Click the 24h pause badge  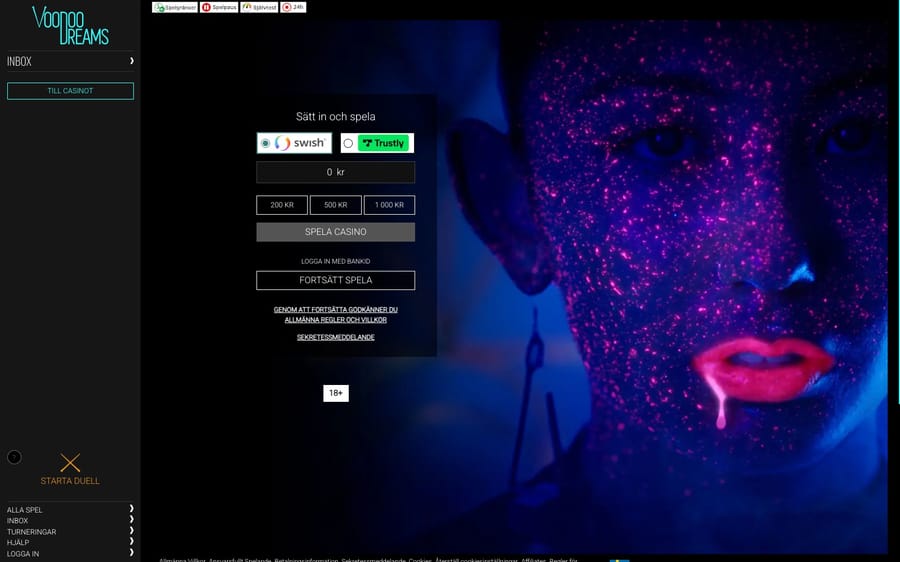pos(293,7)
